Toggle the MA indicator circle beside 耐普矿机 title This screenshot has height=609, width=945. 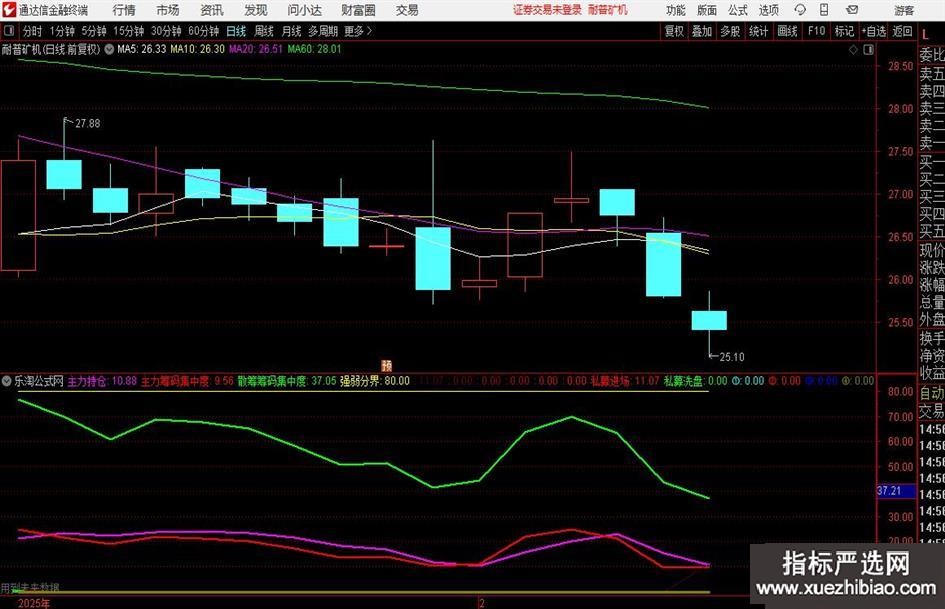tap(108, 48)
